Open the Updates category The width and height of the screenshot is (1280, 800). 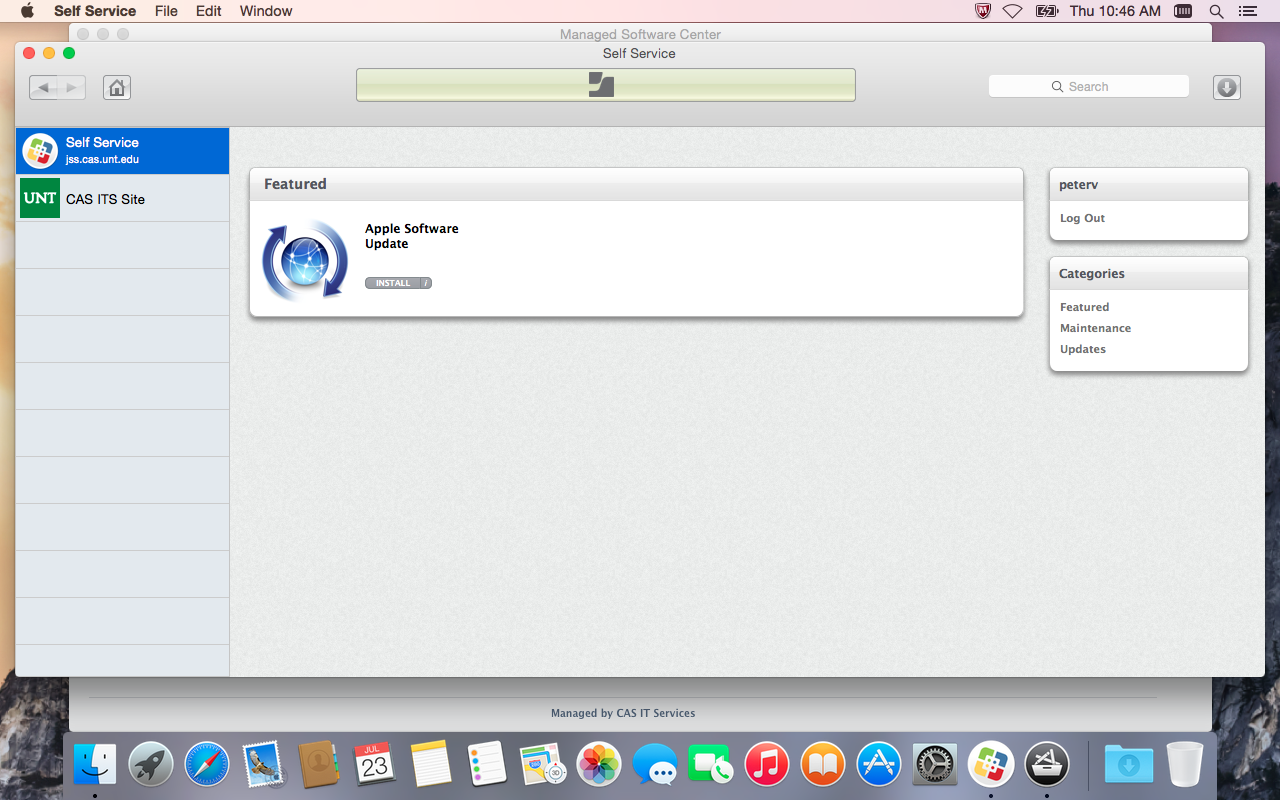click(1082, 349)
